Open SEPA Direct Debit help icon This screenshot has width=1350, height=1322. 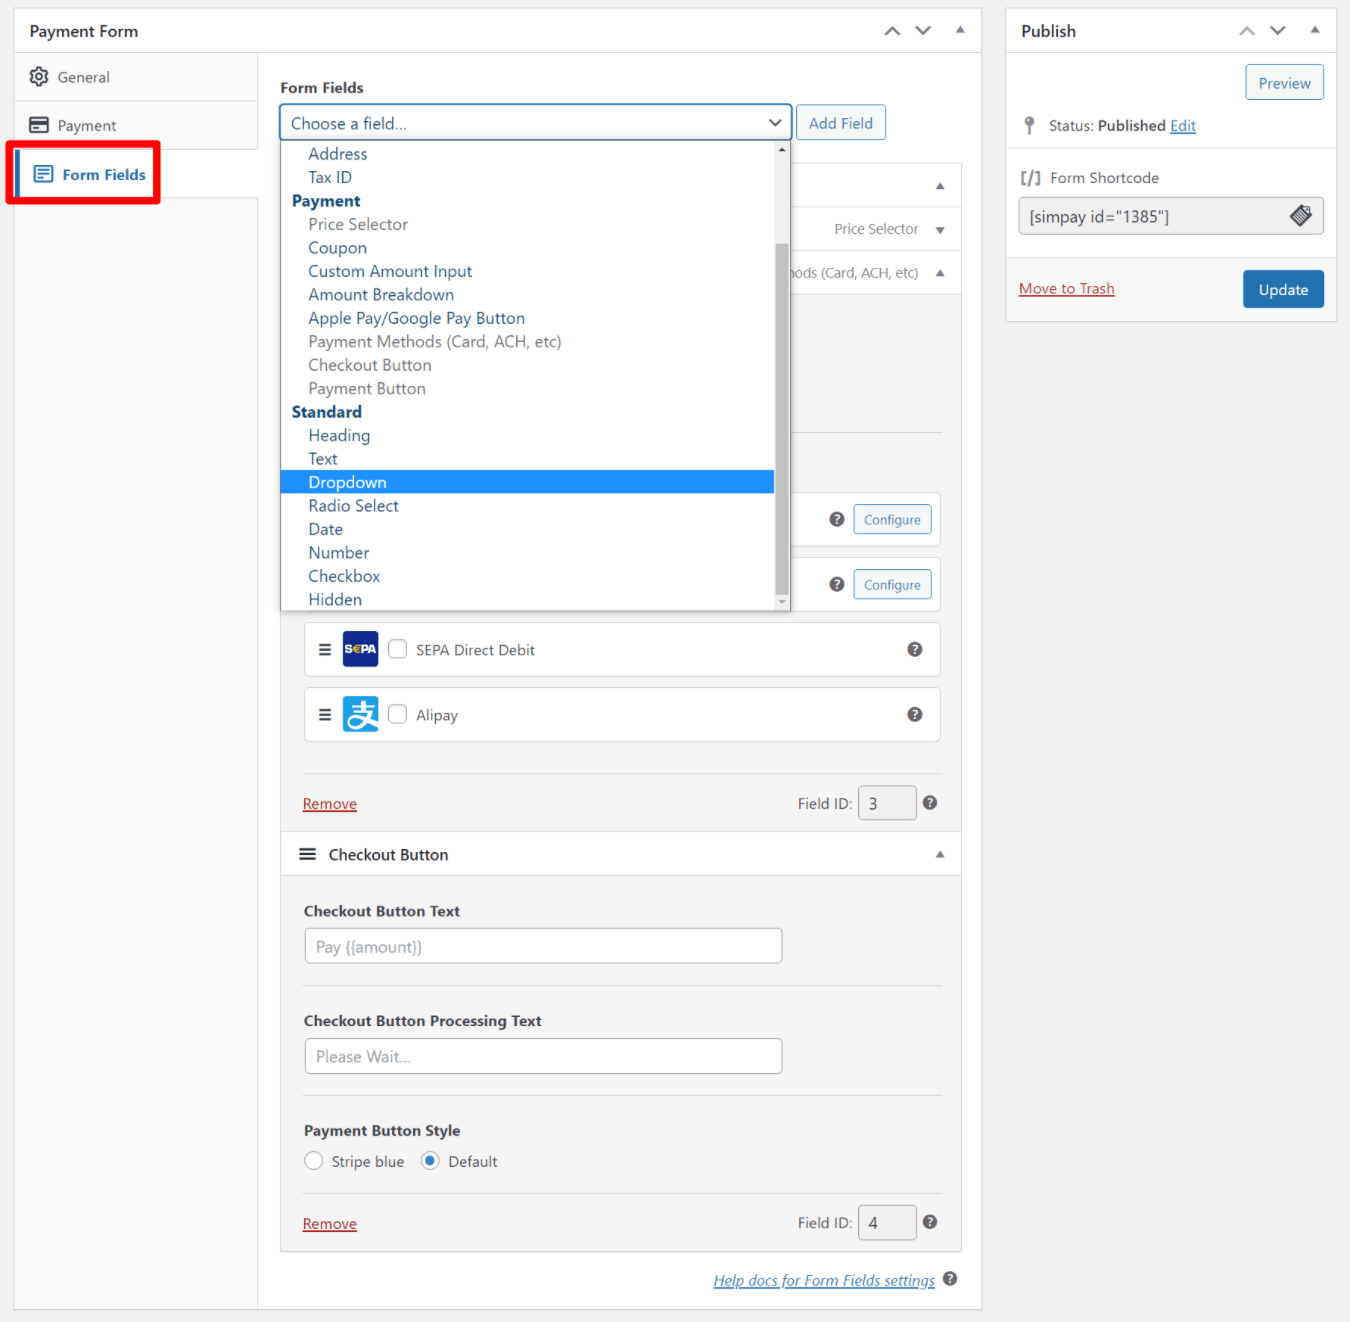[x=914, y=649]
